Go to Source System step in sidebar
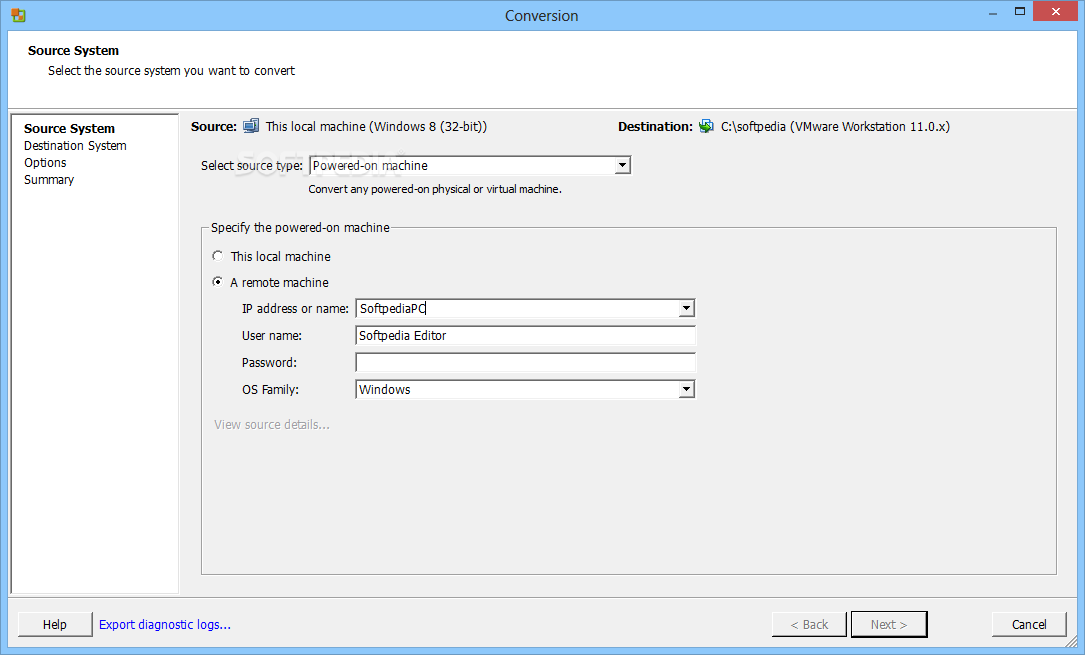Viewport: 1085px width, 655px height. [x=69, y=129]
